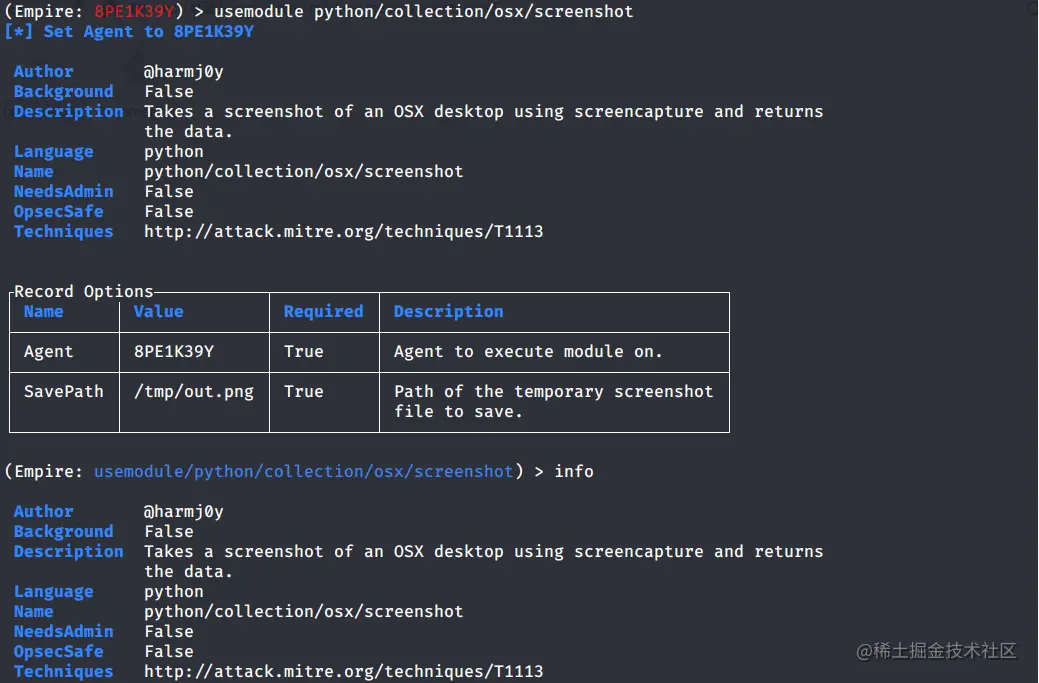Click '@harmj0y' in the first info block
This screenshot has height=683, width=1039.
tap(184, 72)
